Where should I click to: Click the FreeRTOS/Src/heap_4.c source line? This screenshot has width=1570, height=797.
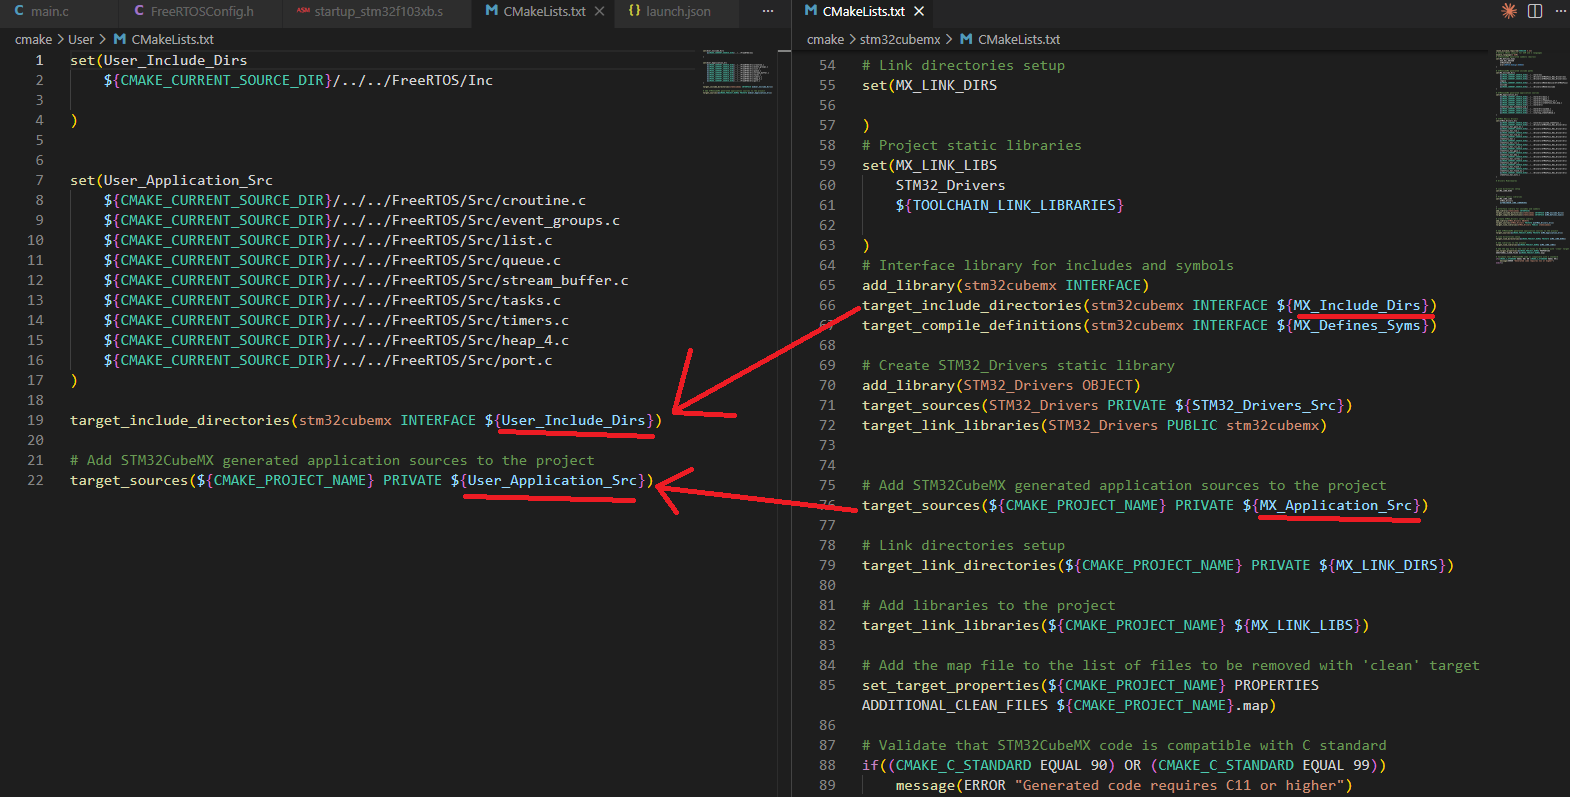[x=336, y=340]
